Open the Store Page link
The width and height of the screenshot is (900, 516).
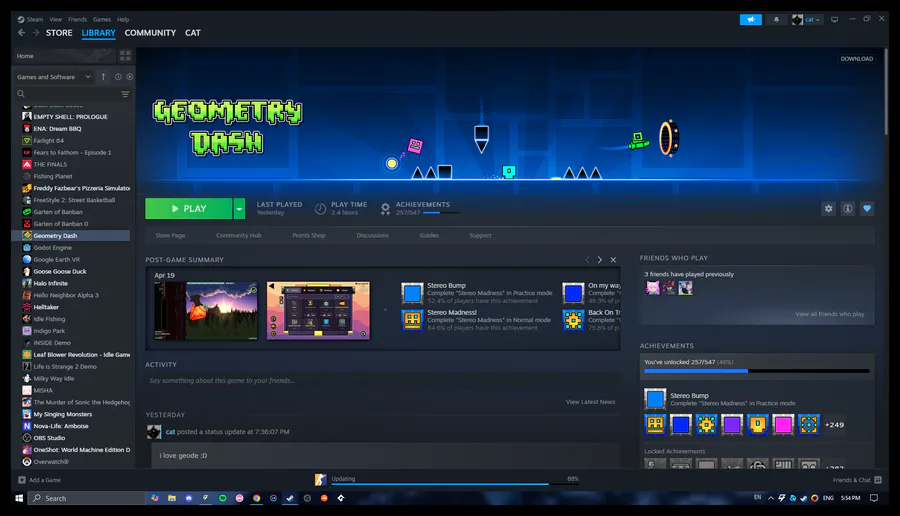(170, 235)
